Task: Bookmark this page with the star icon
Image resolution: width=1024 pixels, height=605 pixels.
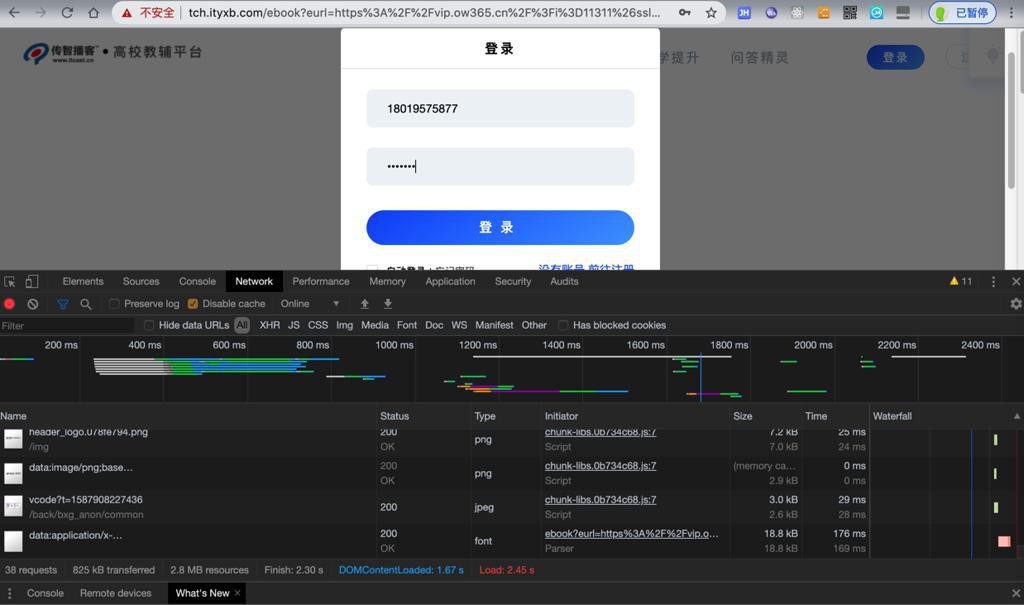Action: click(711, 12)
